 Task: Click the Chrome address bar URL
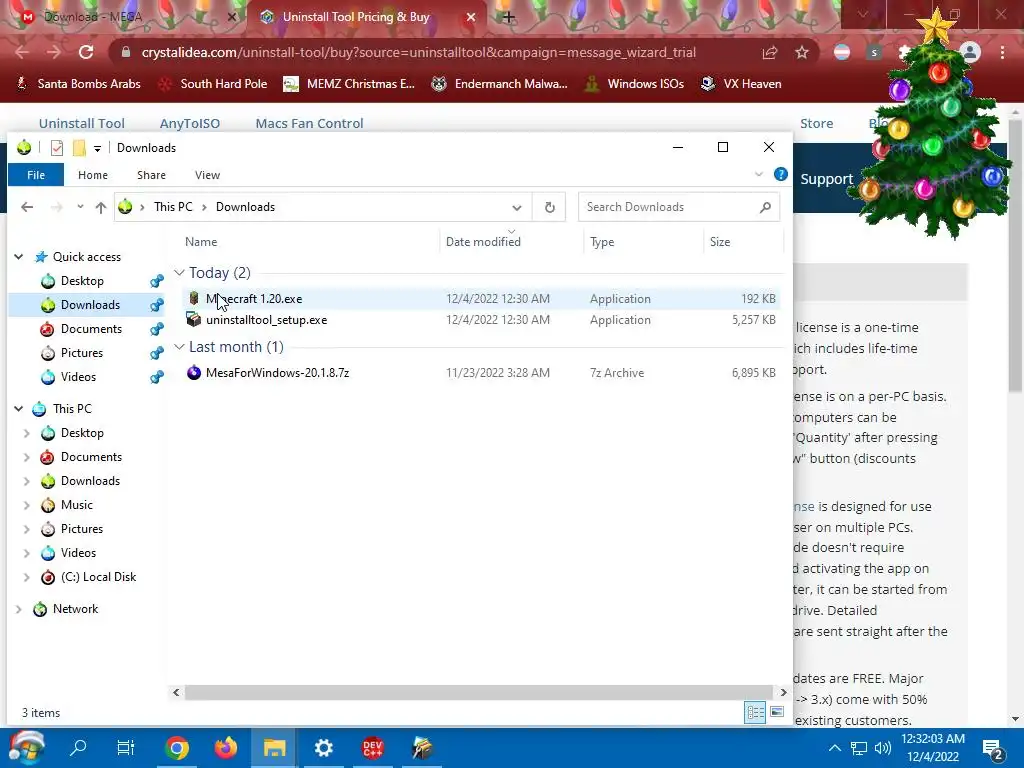419,52
